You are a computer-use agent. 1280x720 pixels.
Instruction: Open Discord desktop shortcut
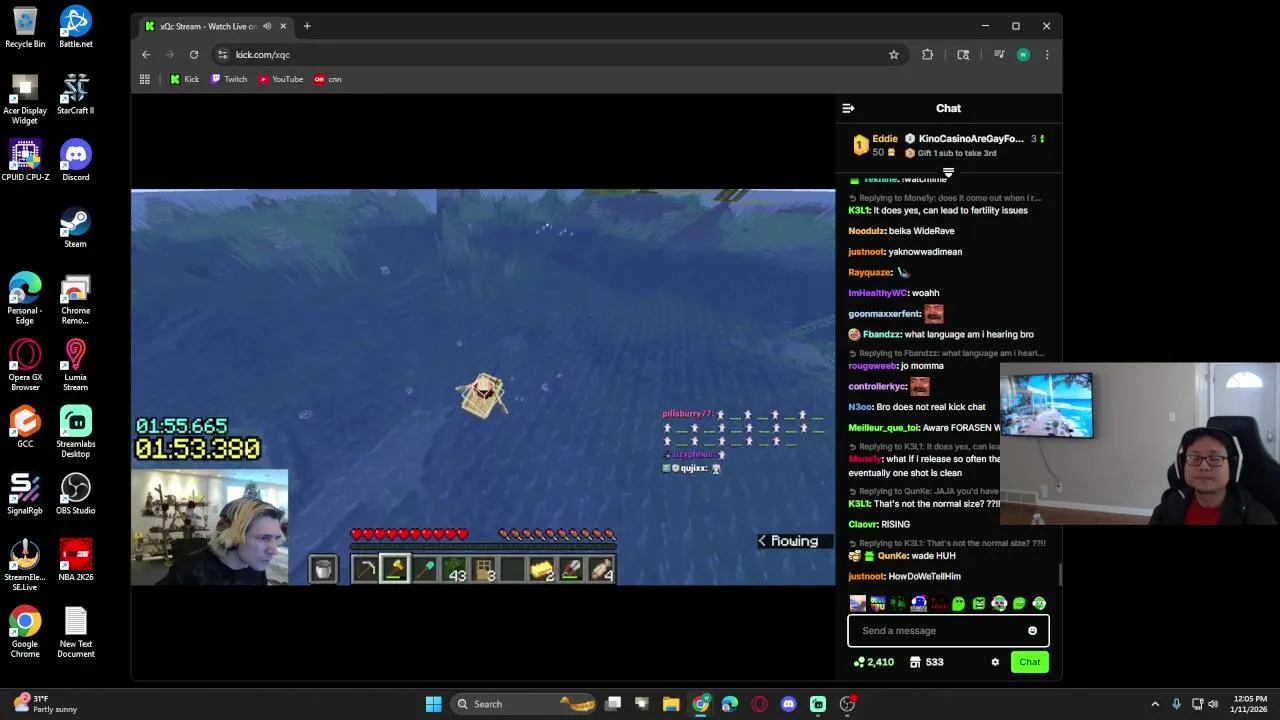(75, 162)
